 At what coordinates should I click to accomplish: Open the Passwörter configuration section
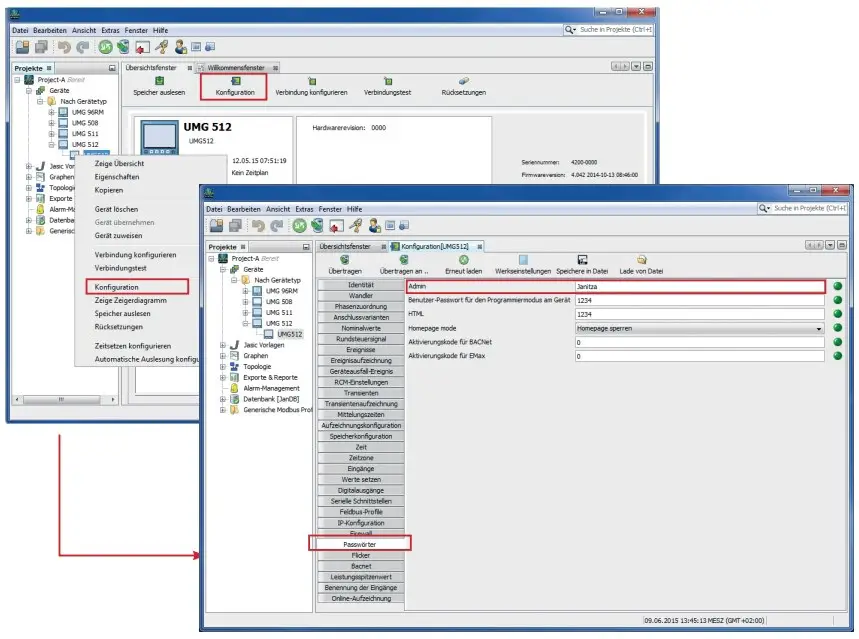pyautogui.click(x=360, y=544)
